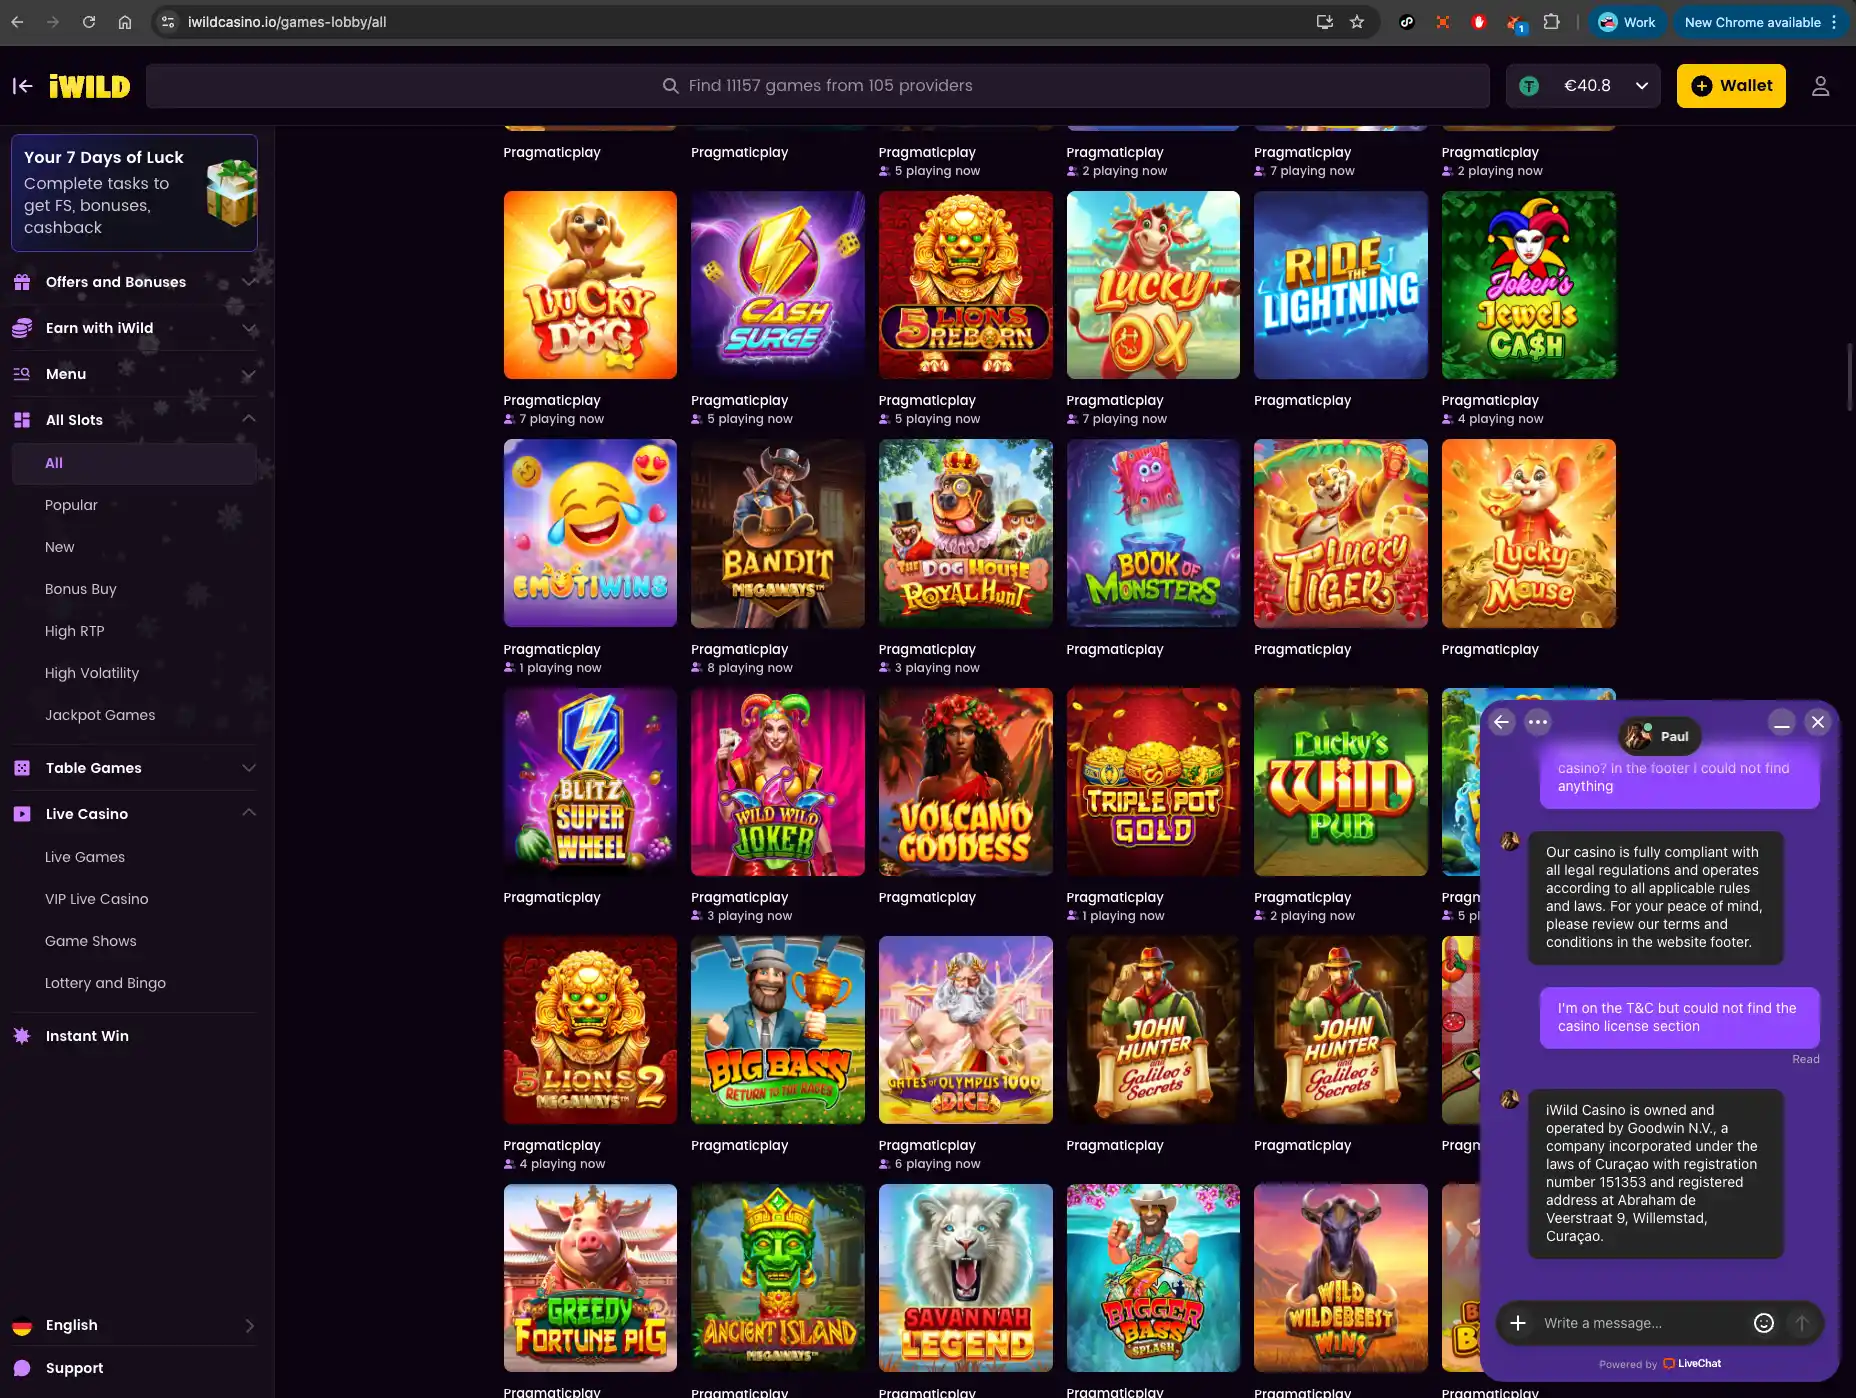Expand the Menu section chevron

pos(249,374)
